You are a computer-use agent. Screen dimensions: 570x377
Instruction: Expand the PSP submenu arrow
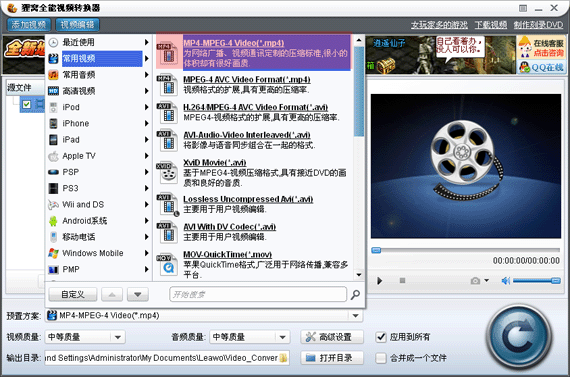coord(146,172)
